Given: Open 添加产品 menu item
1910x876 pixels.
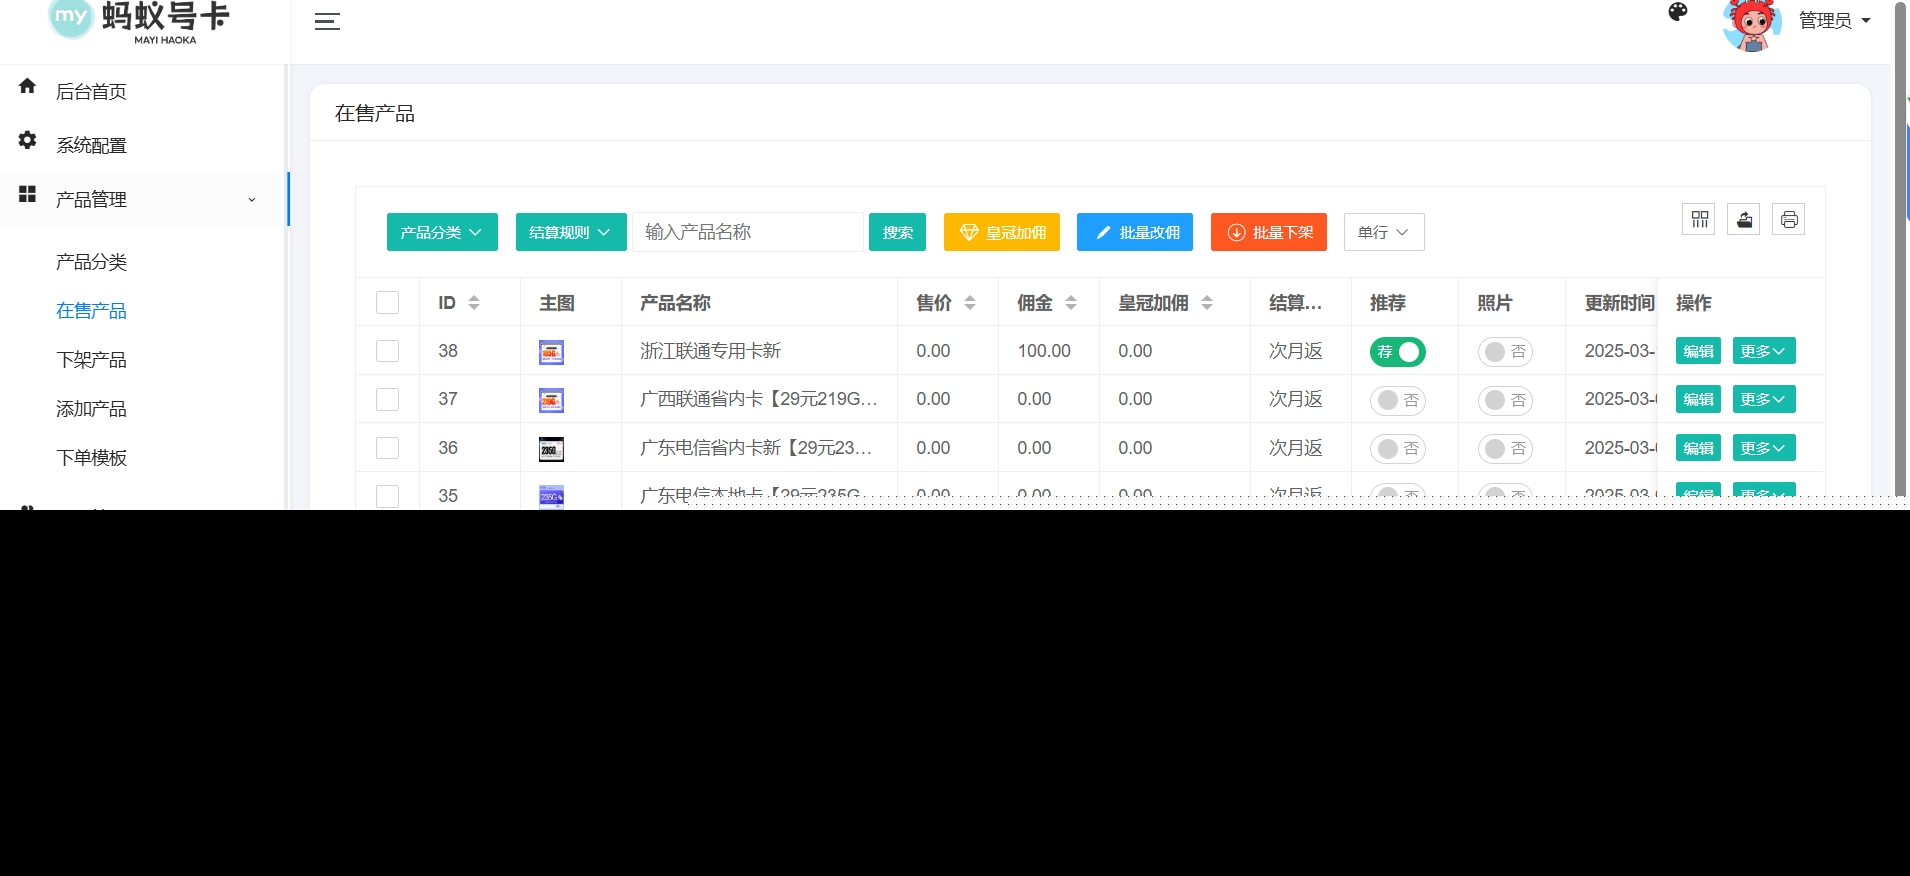Looking at the screenshot, I should [91, 409].
